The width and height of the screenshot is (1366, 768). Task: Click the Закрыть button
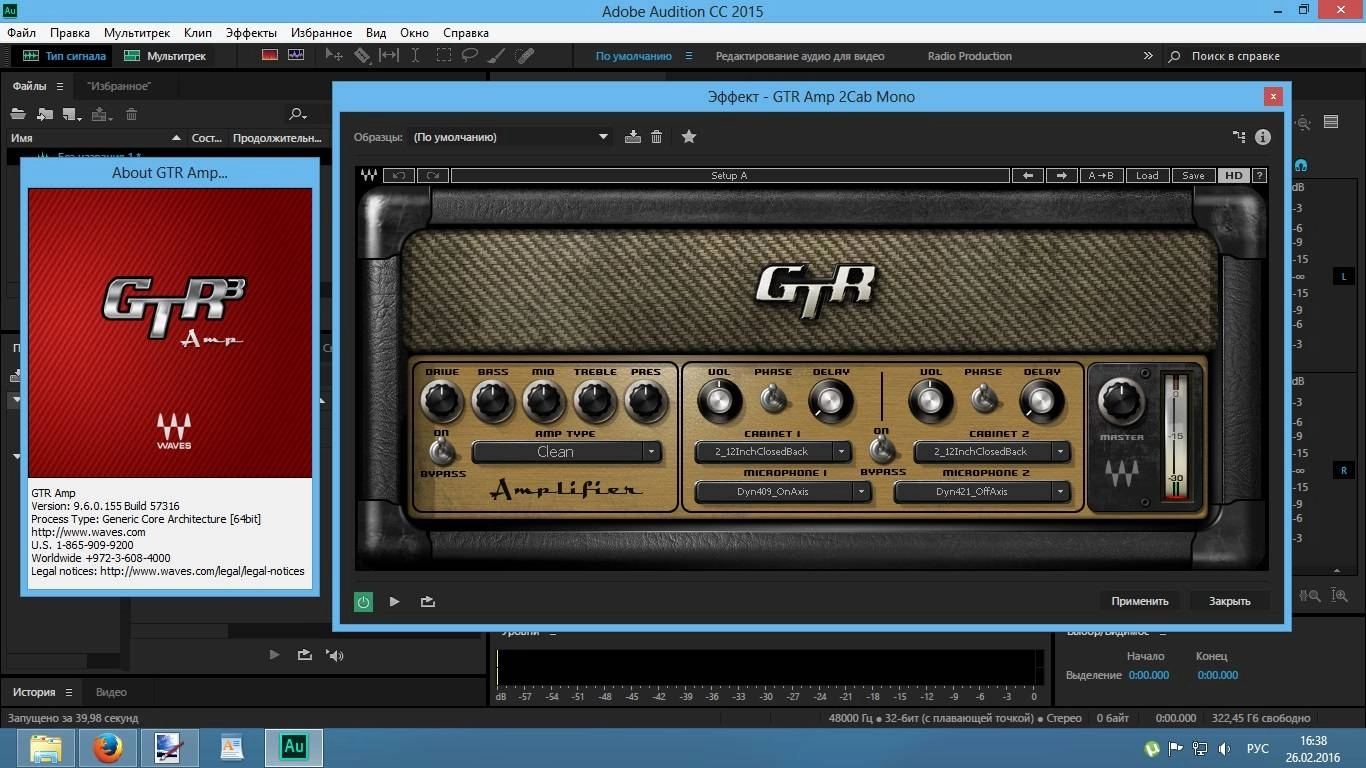1230,601
